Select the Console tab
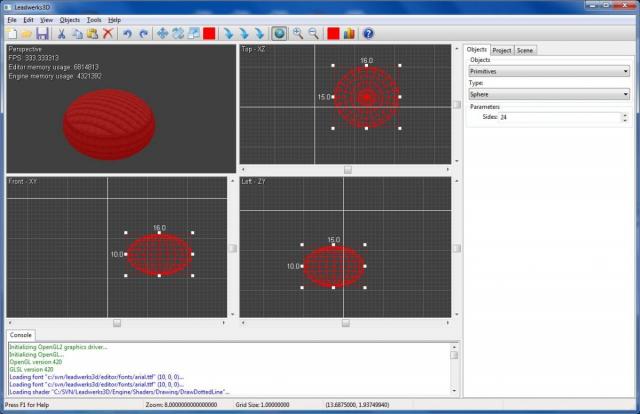The height and width of the screenshot is (414, 640). [21, 335]
